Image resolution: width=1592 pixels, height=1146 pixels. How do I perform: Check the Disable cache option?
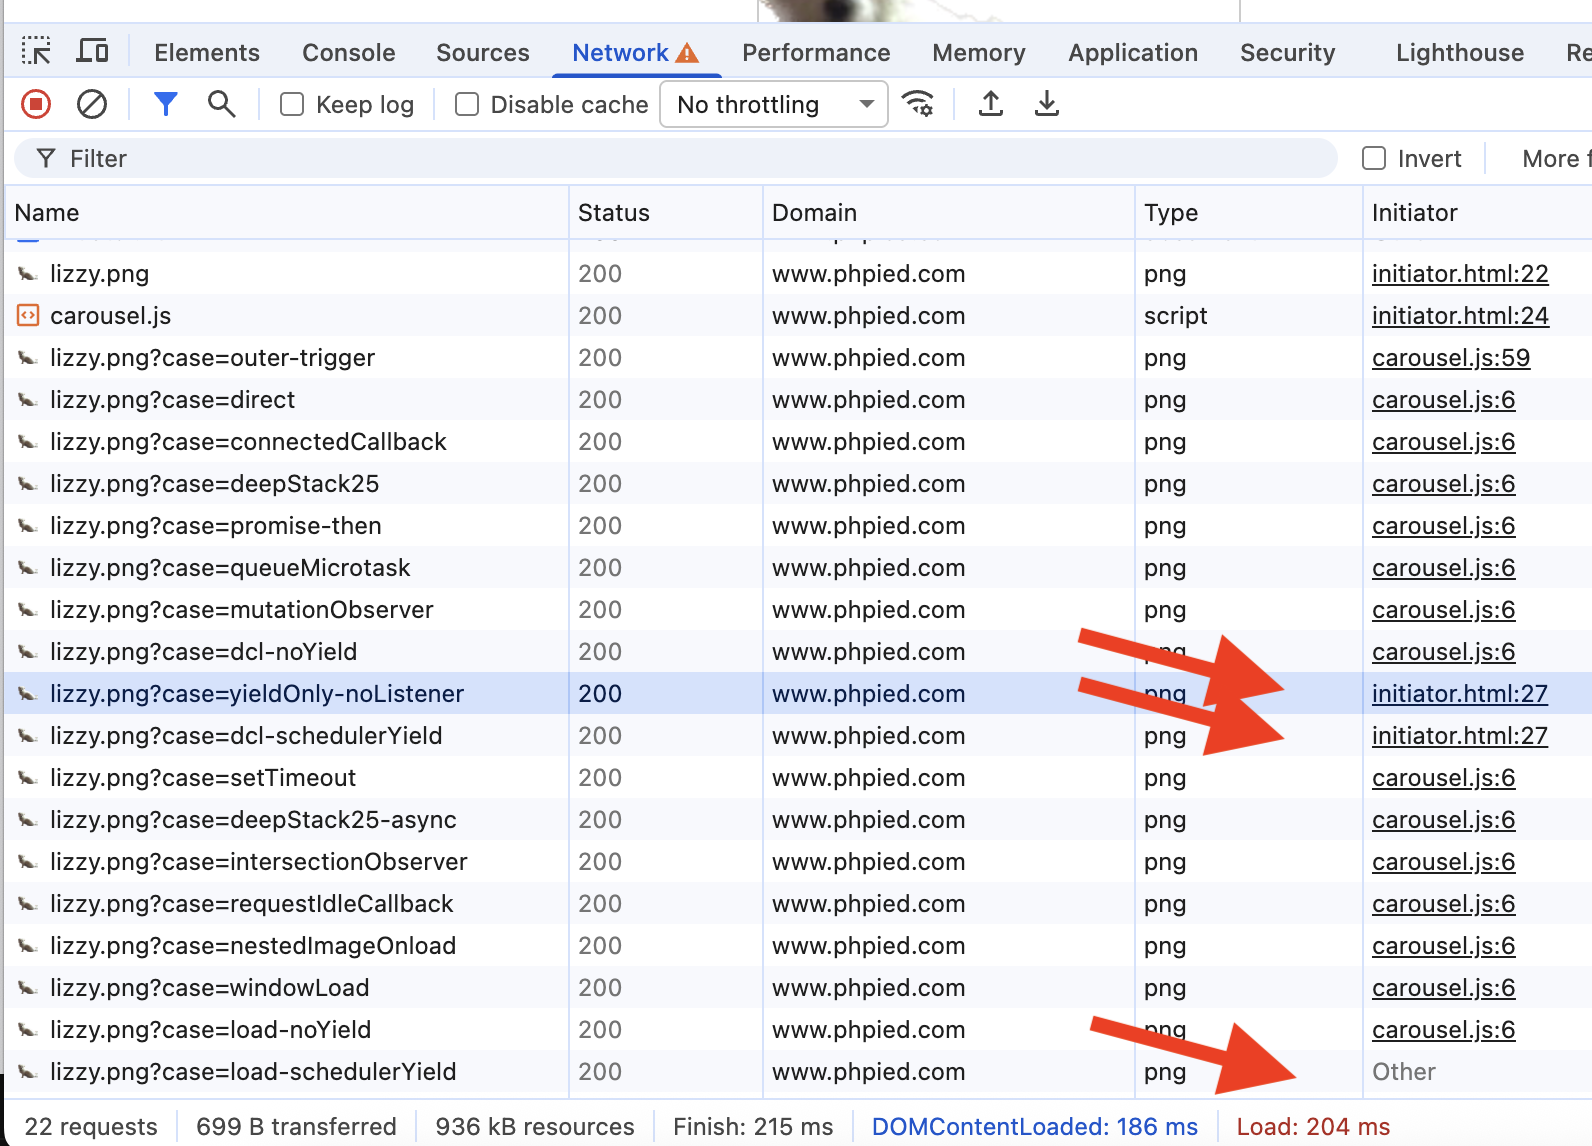467,104
